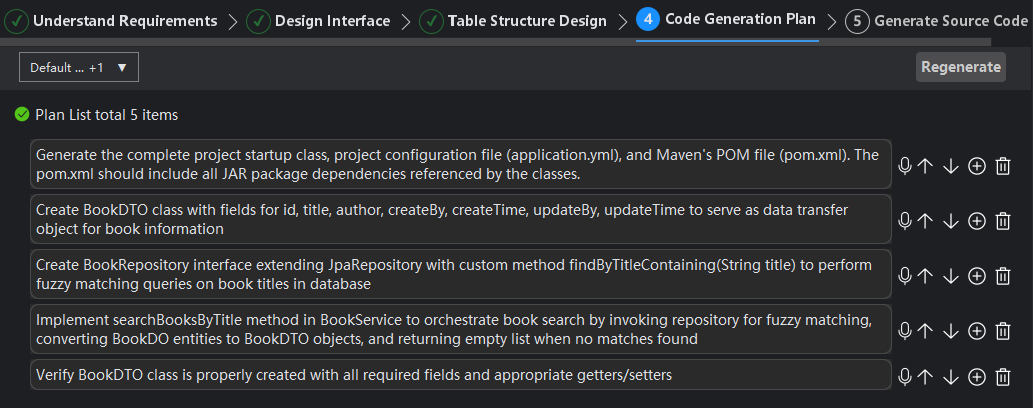The height and width of the screenshot is (408, 1033).
Task: Click microphone icon for the BookDTO fields plan
Action: click(x=905, y=221)
